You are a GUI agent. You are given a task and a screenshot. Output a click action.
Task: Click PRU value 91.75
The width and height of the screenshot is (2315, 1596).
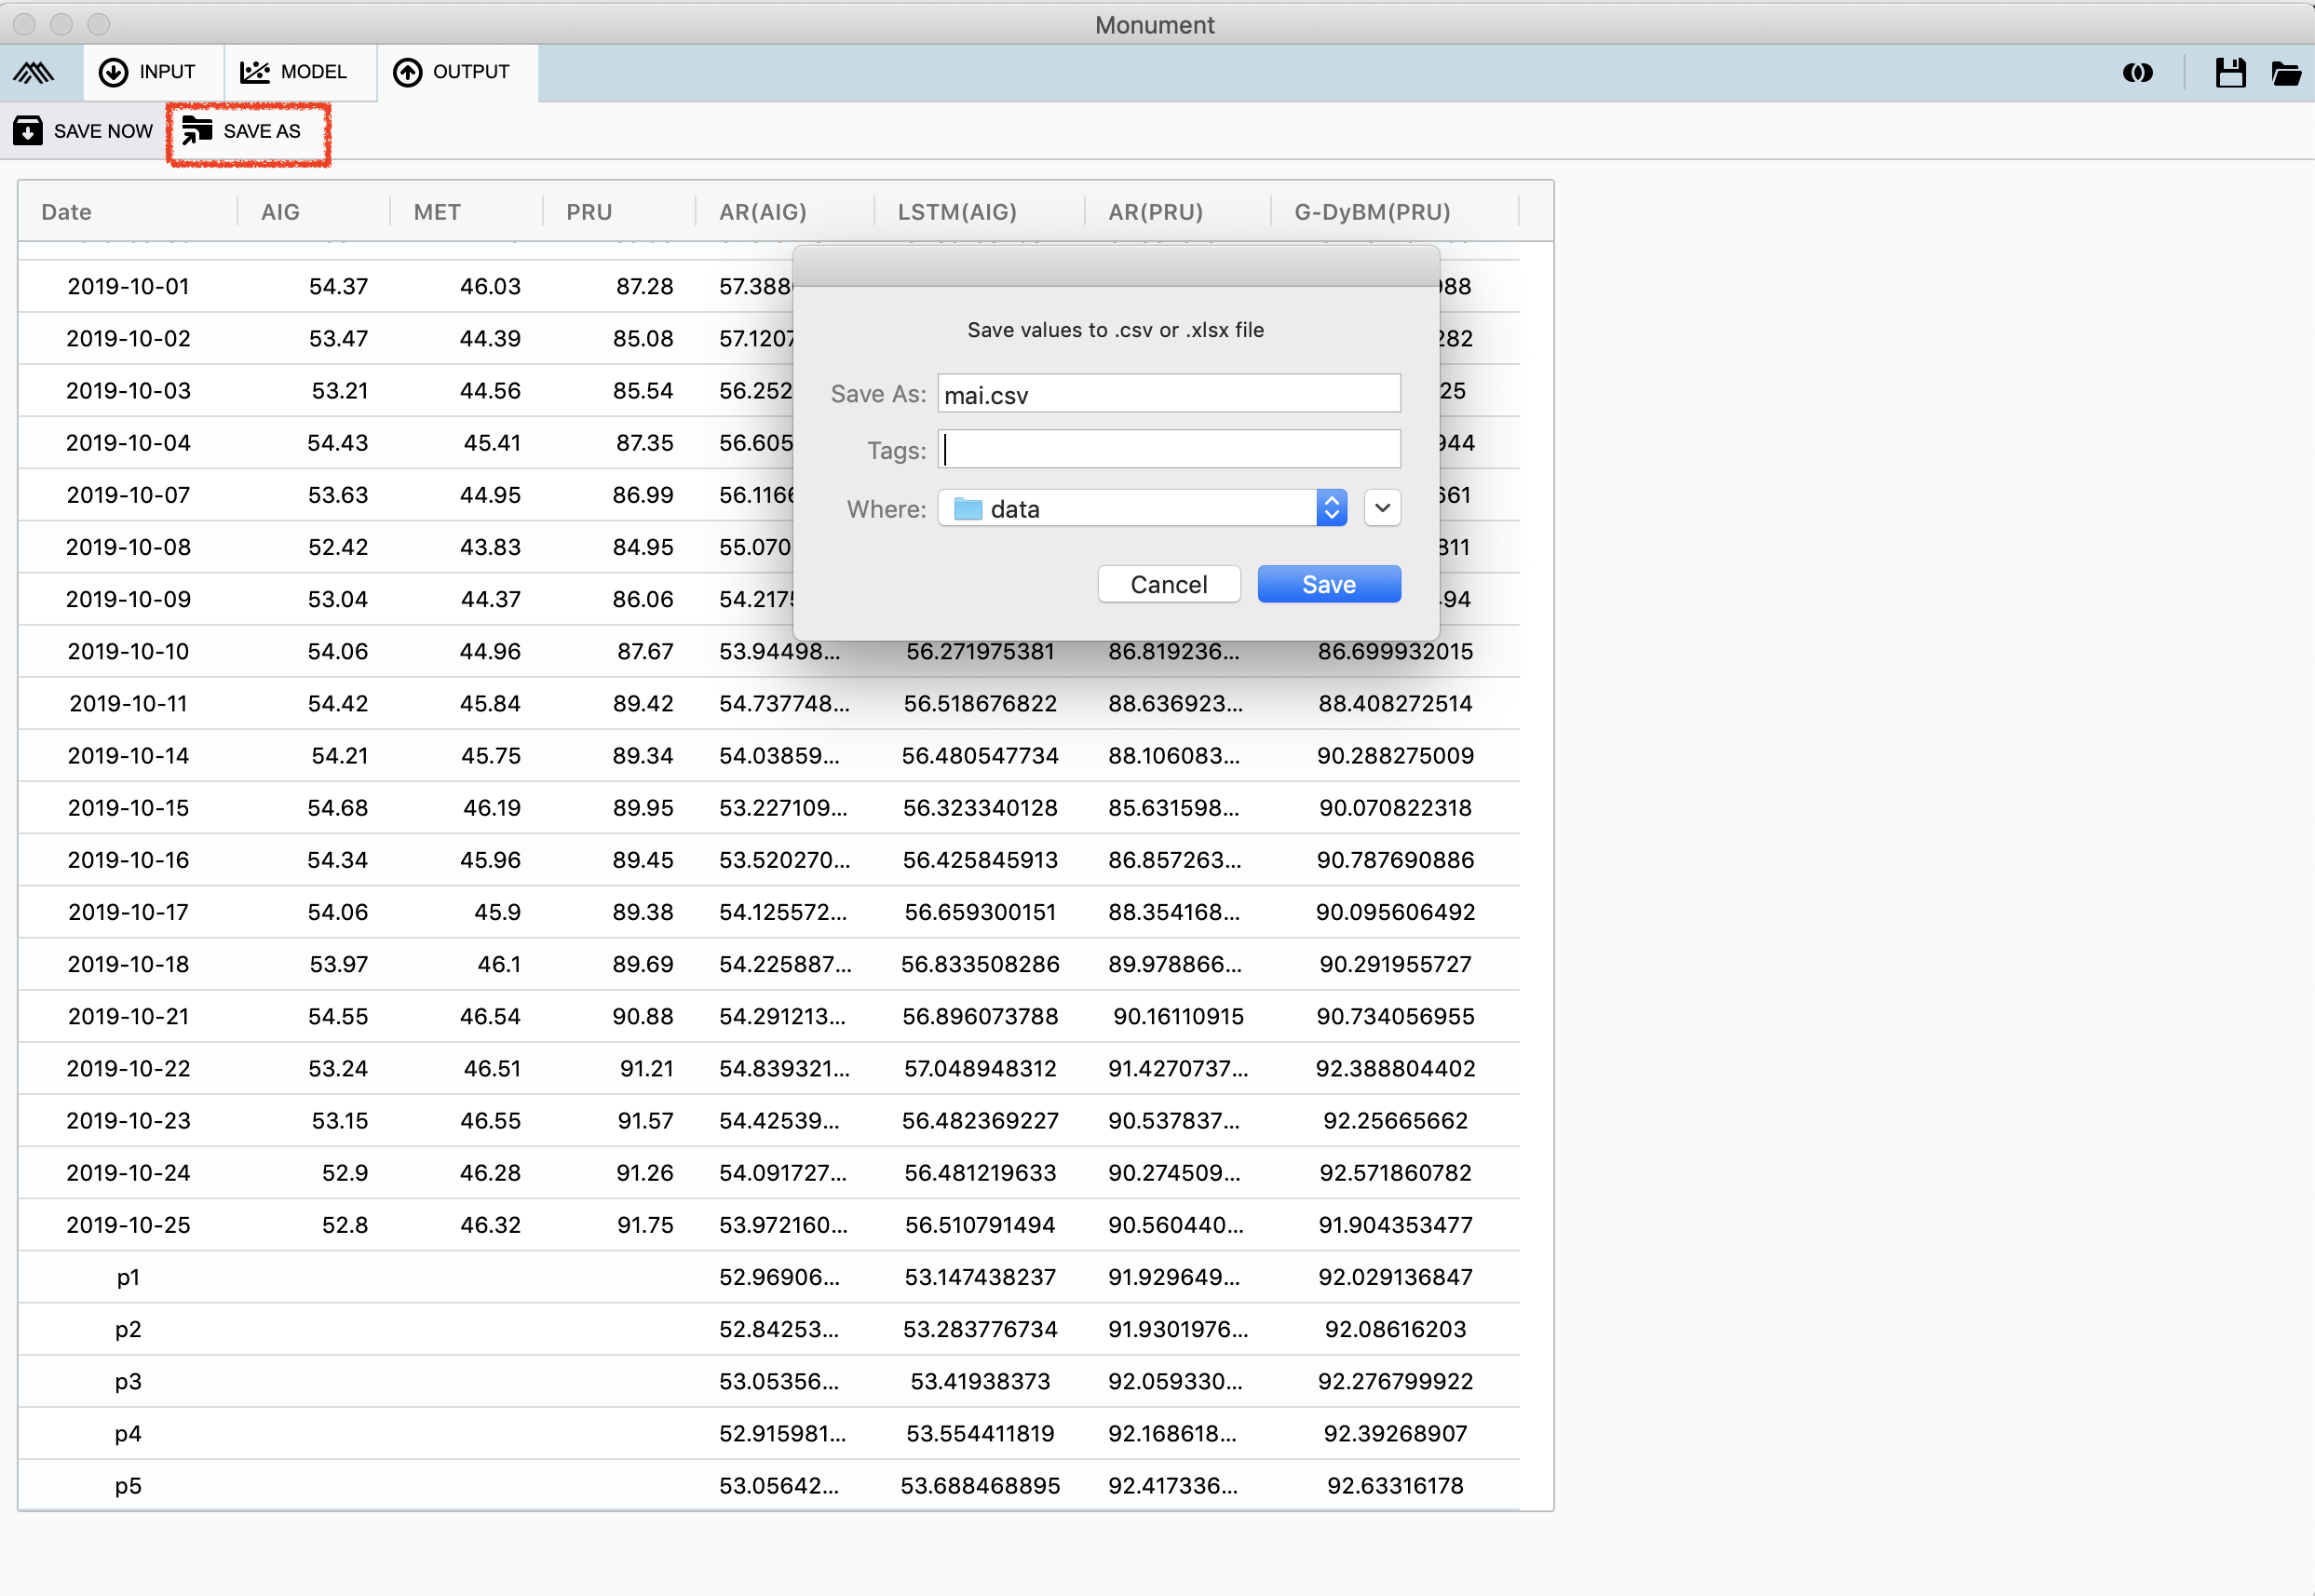[645, 1225]
